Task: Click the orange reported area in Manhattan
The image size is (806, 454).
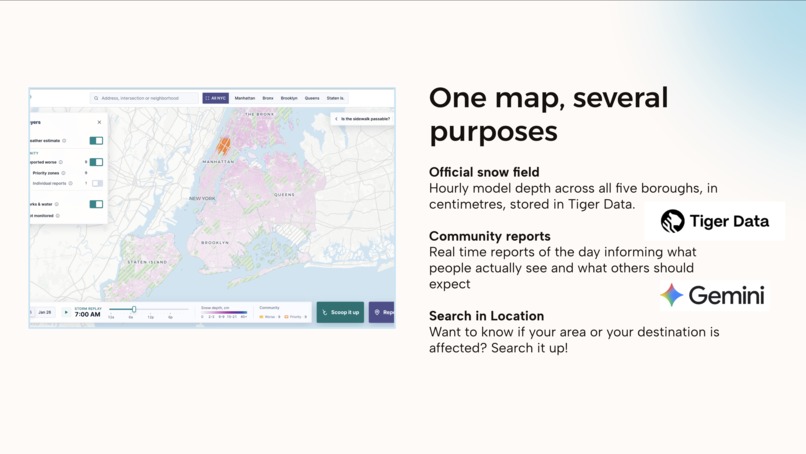Action: 223,146
